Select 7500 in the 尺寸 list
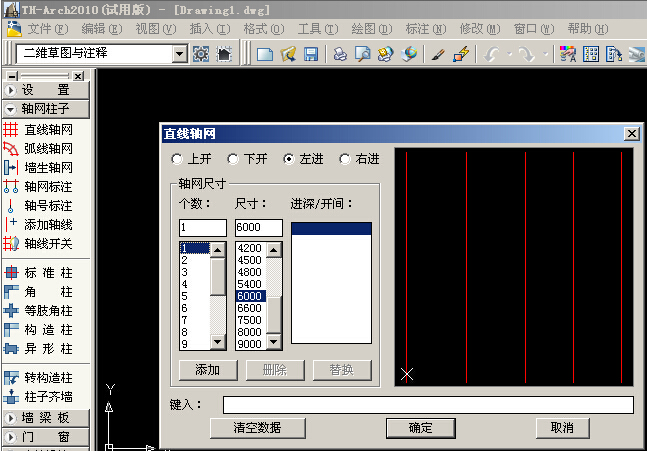Screen dimensions: 647x451 click(250, 320)
